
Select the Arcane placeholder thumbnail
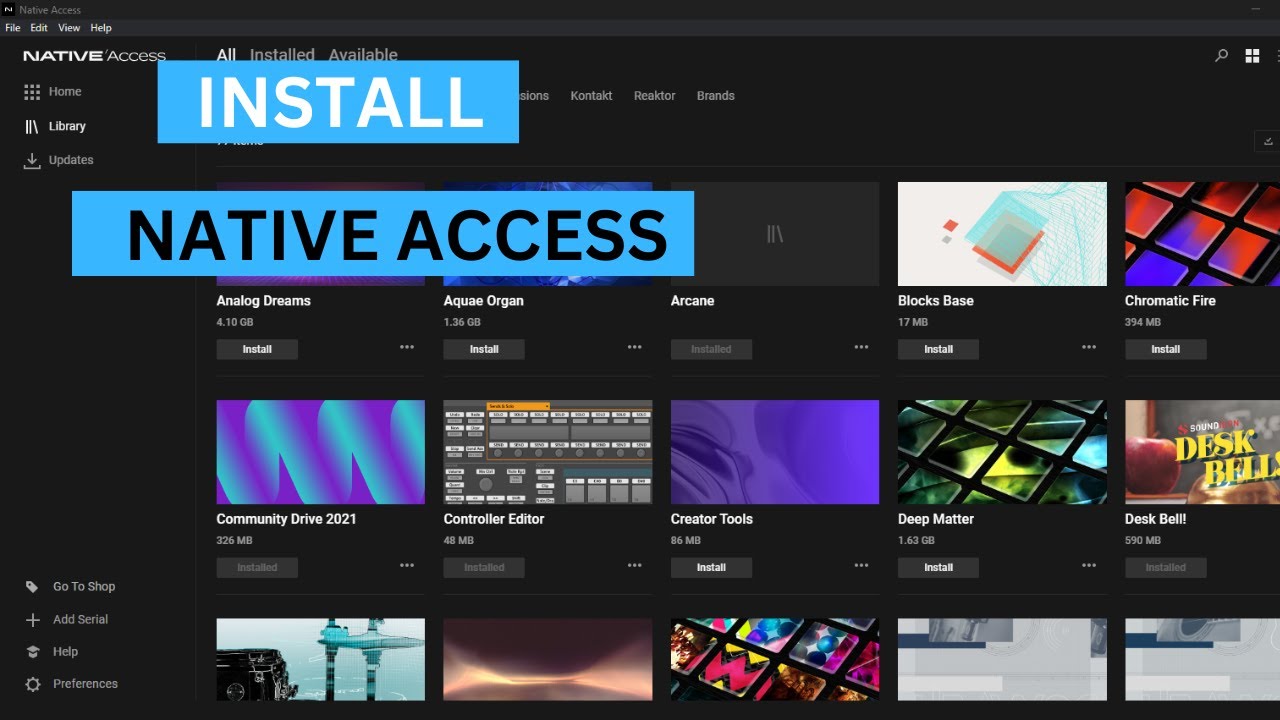pos(775,234)
